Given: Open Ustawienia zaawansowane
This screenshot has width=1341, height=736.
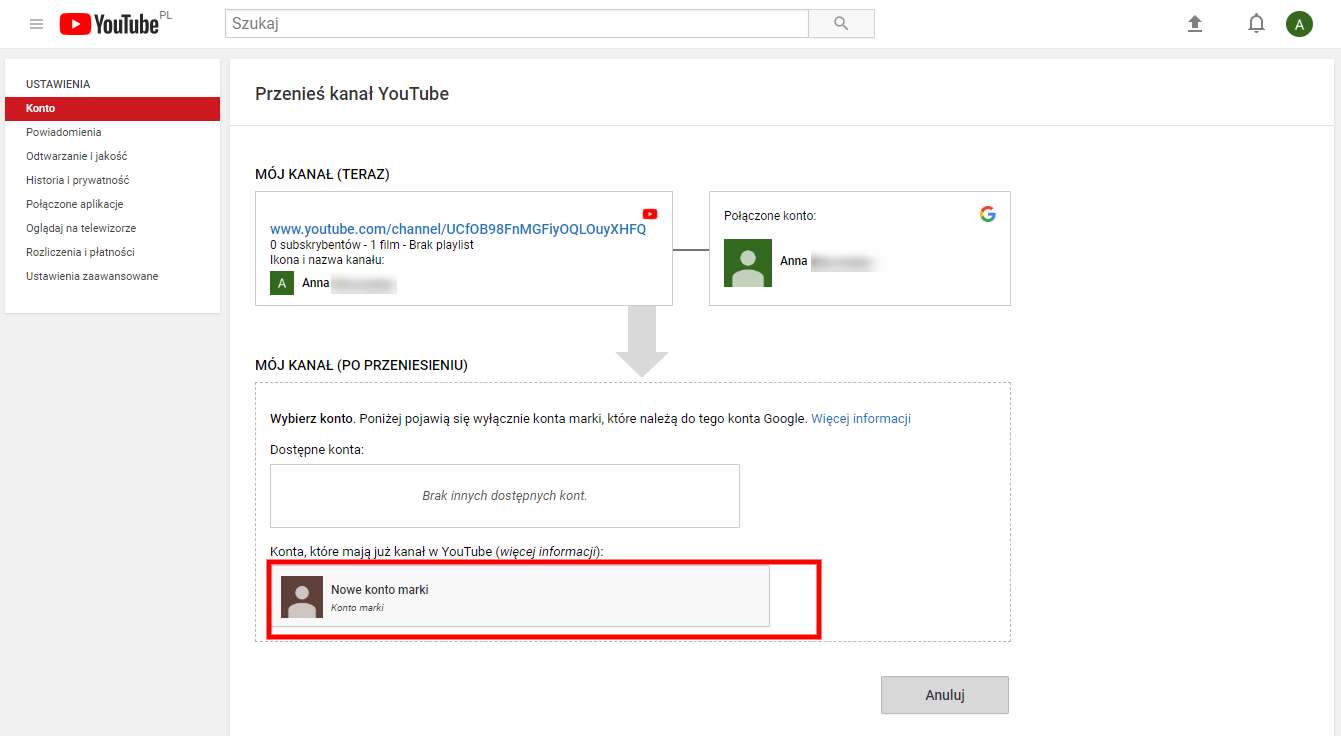Looking at the screenshot, I should pyautogui.click(x=92, y=276).
